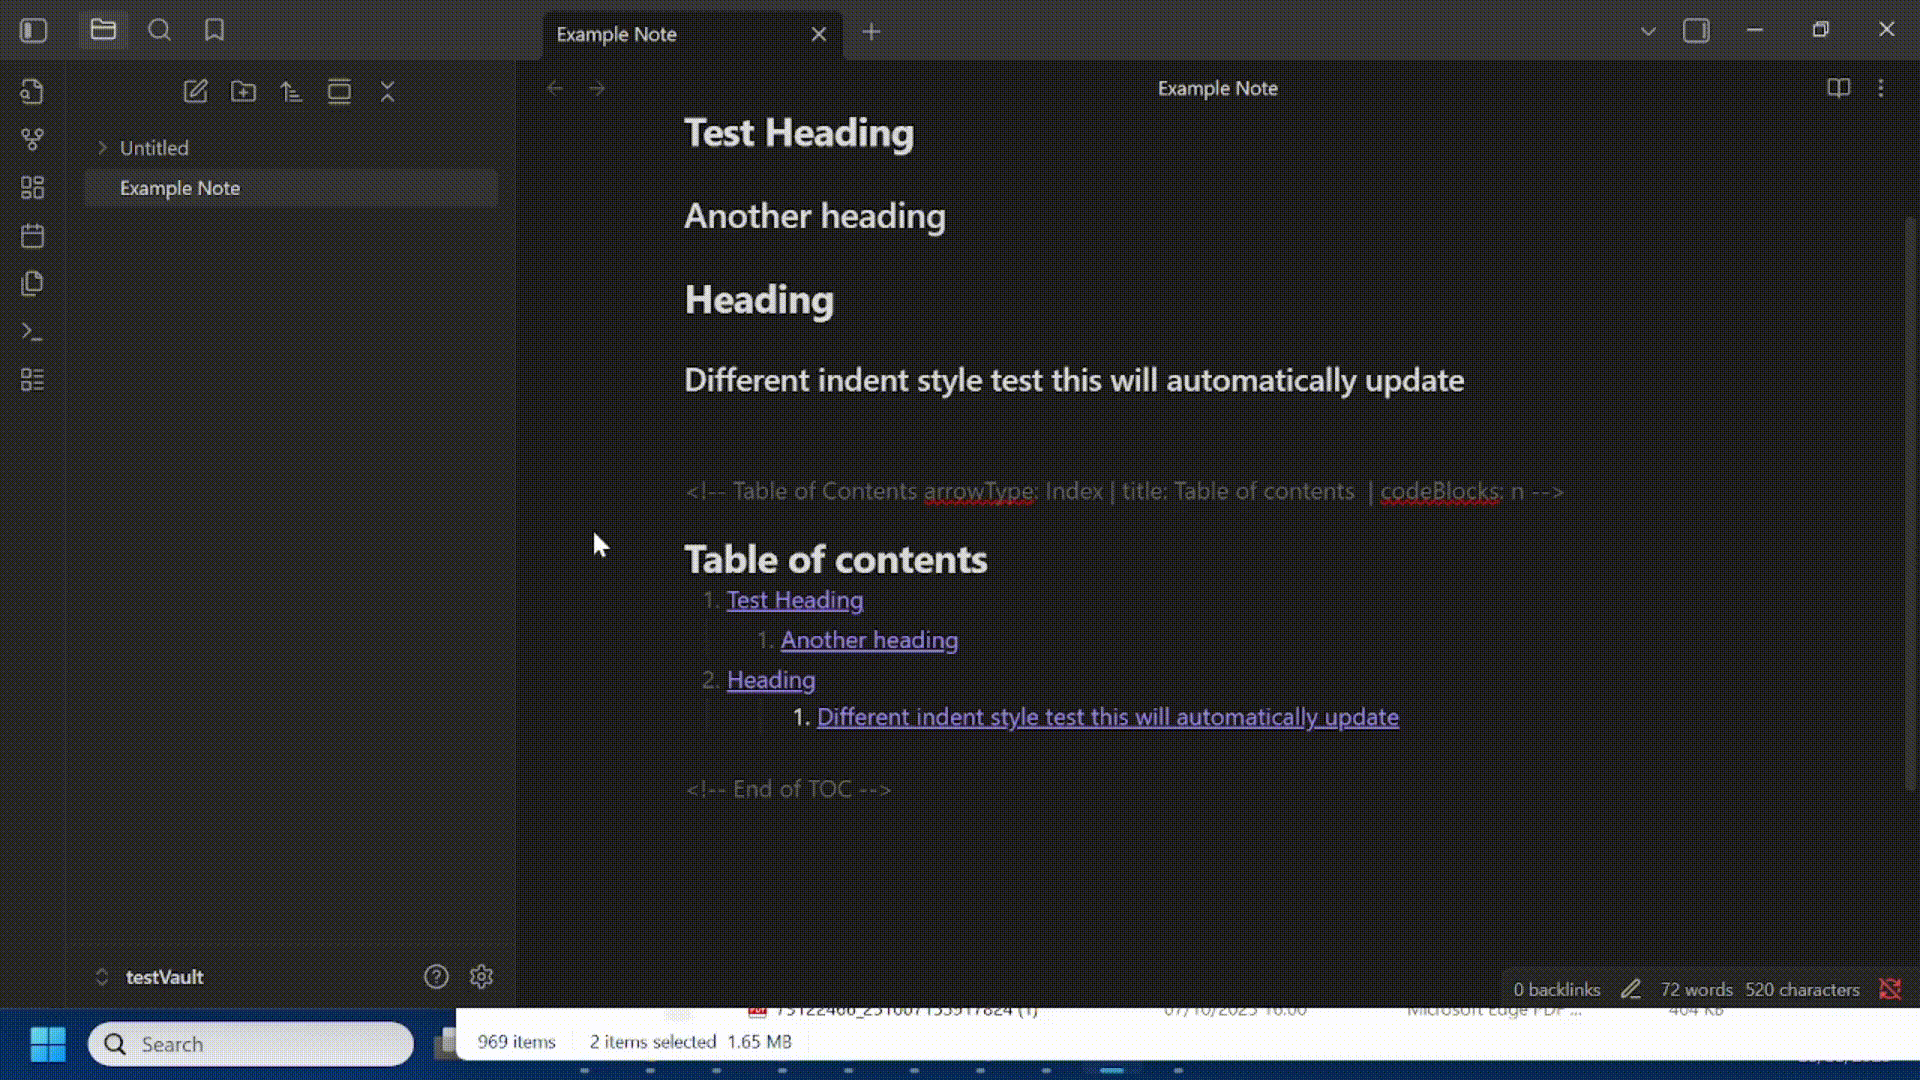The height and width of the screenshot is (1080, 1920).
Task: Click the new note icon in file explorer
Action: point(195,92)
